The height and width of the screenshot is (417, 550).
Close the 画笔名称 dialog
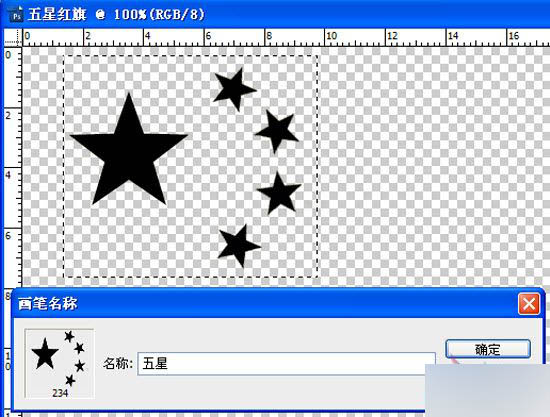coord(529,303)
